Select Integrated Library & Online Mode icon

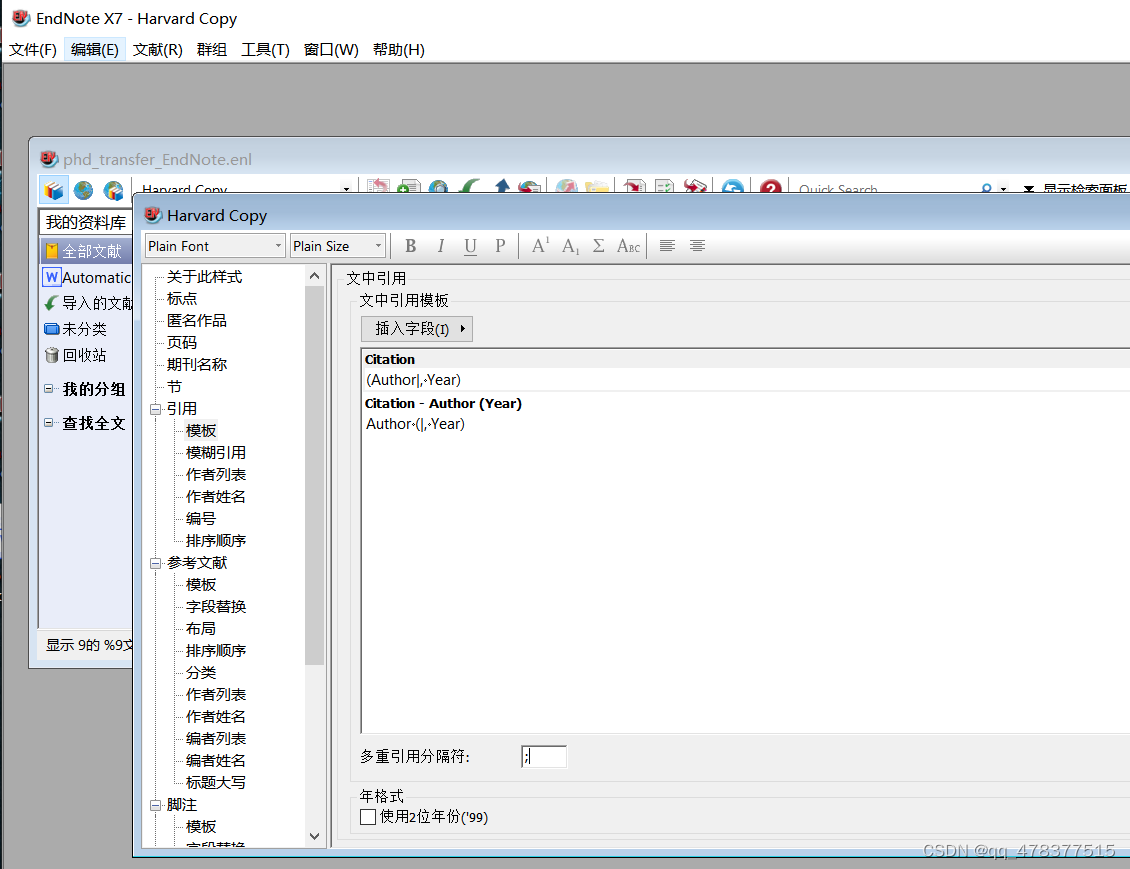pos(114,190)
